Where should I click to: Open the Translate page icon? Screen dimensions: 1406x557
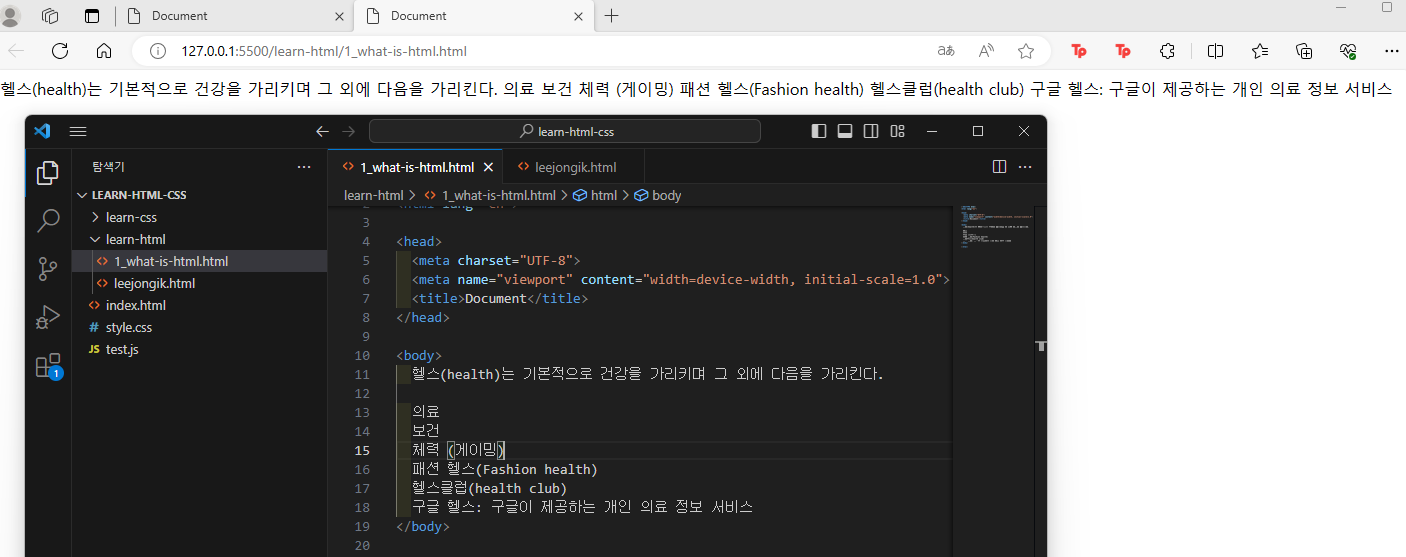click(x=947, y=51)
